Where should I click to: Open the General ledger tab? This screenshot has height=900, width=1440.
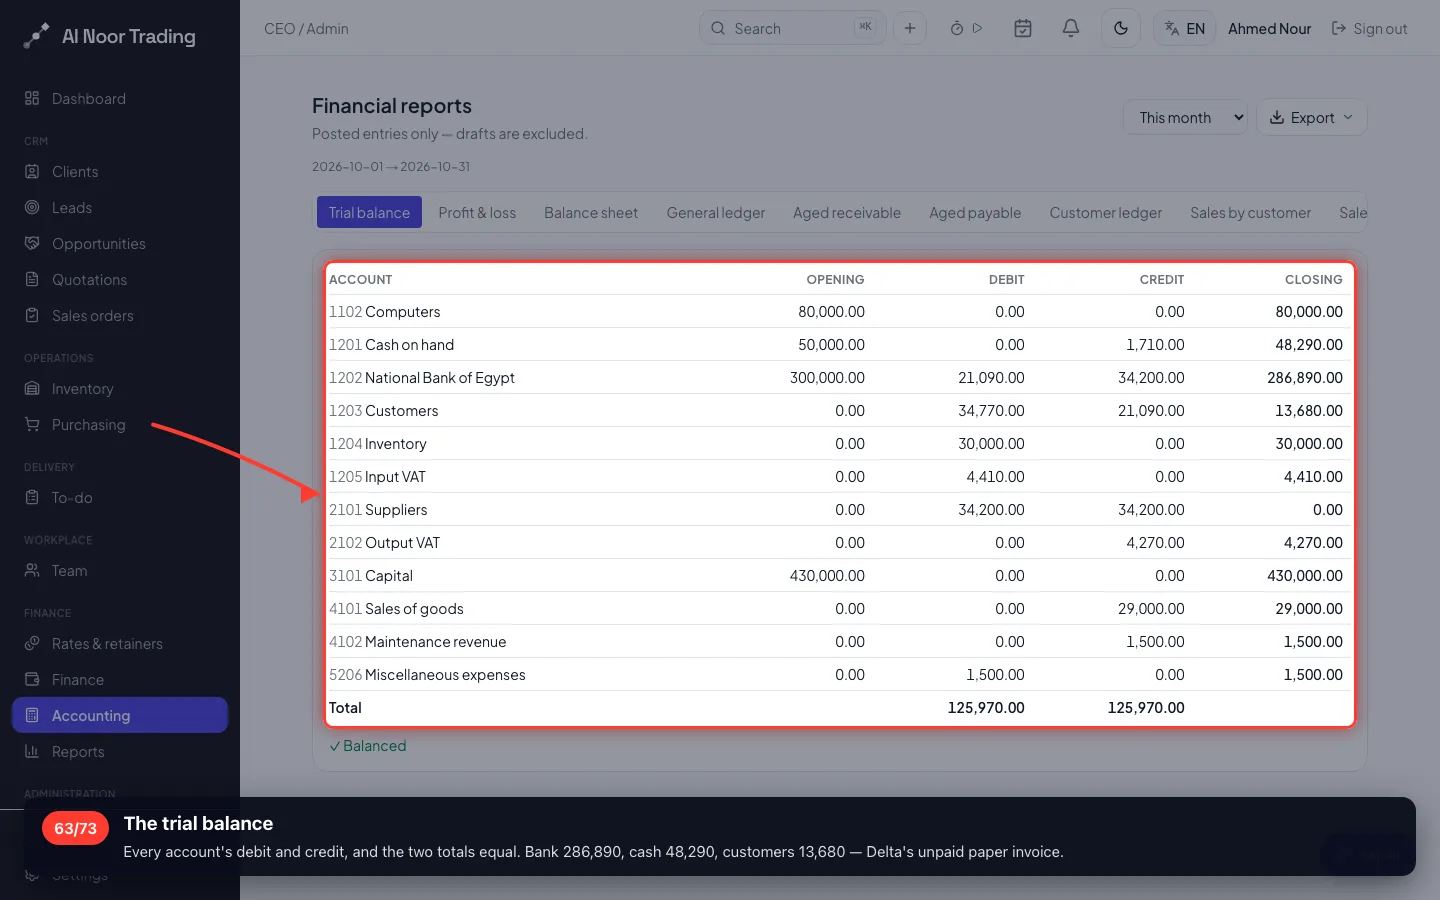coord(716,212)
